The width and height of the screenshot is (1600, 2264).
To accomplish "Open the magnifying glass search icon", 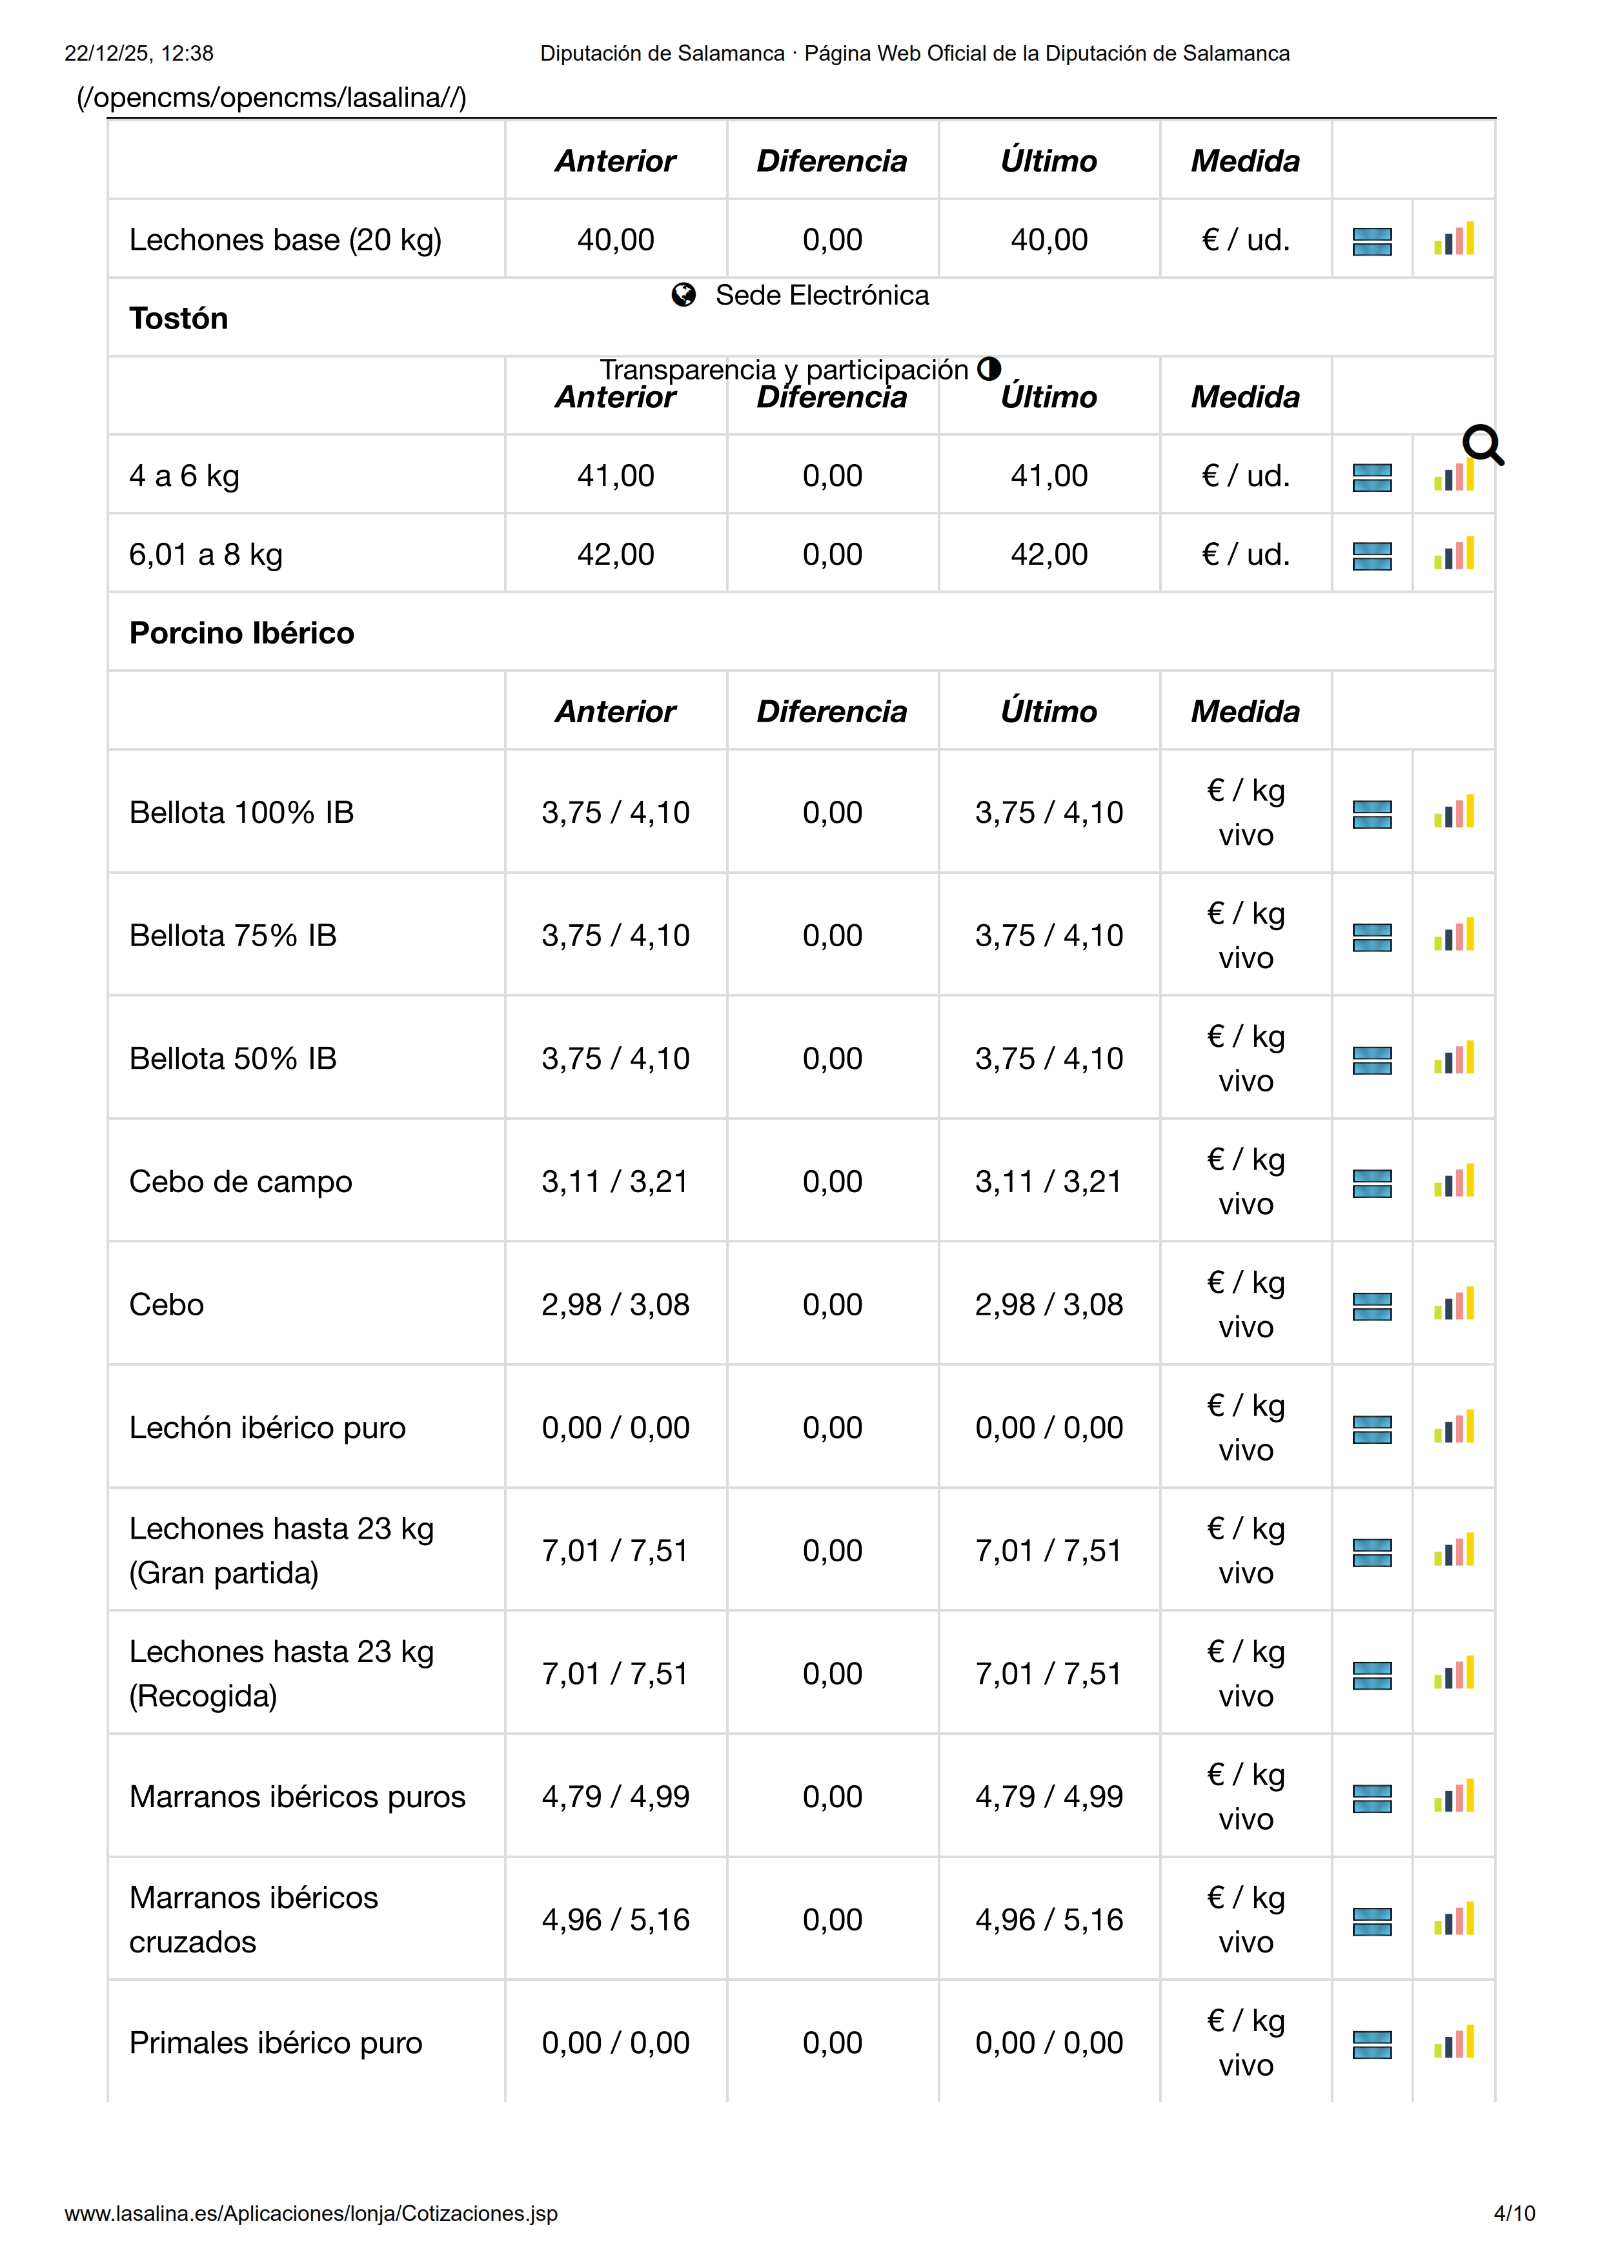I will coord(1482,445).
